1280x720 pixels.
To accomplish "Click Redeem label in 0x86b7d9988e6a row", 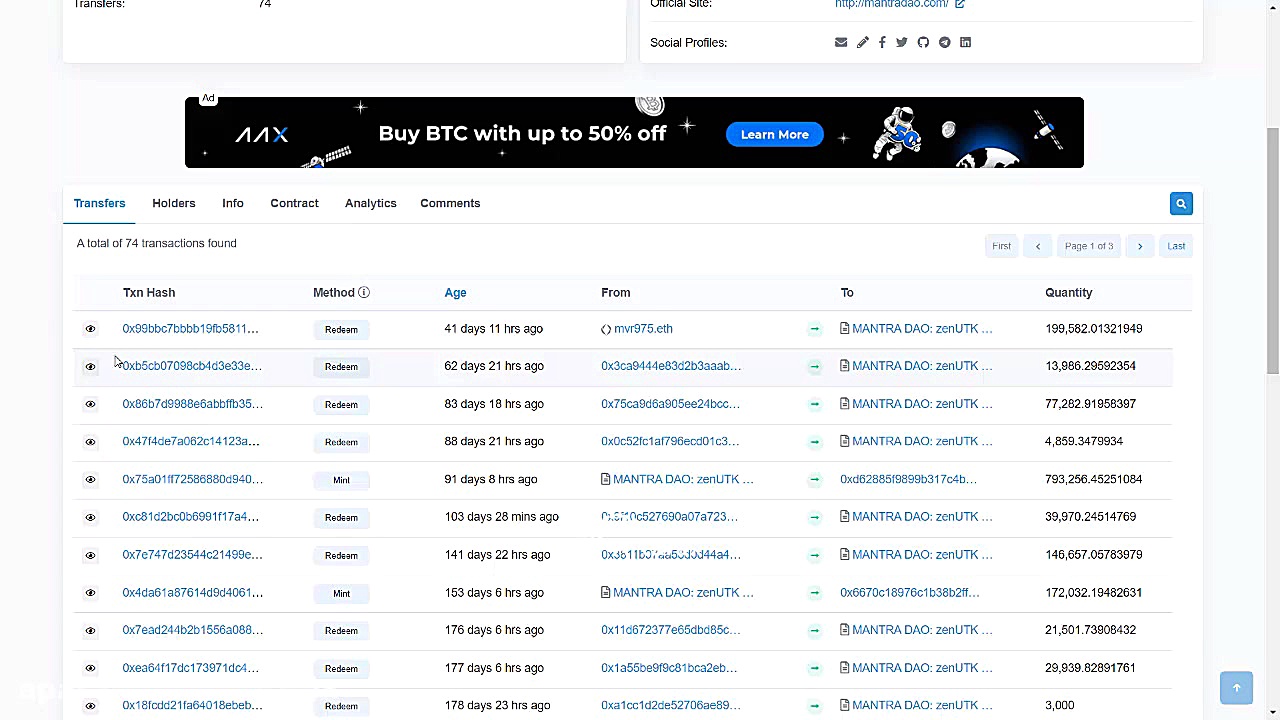I will pos(341,404).
